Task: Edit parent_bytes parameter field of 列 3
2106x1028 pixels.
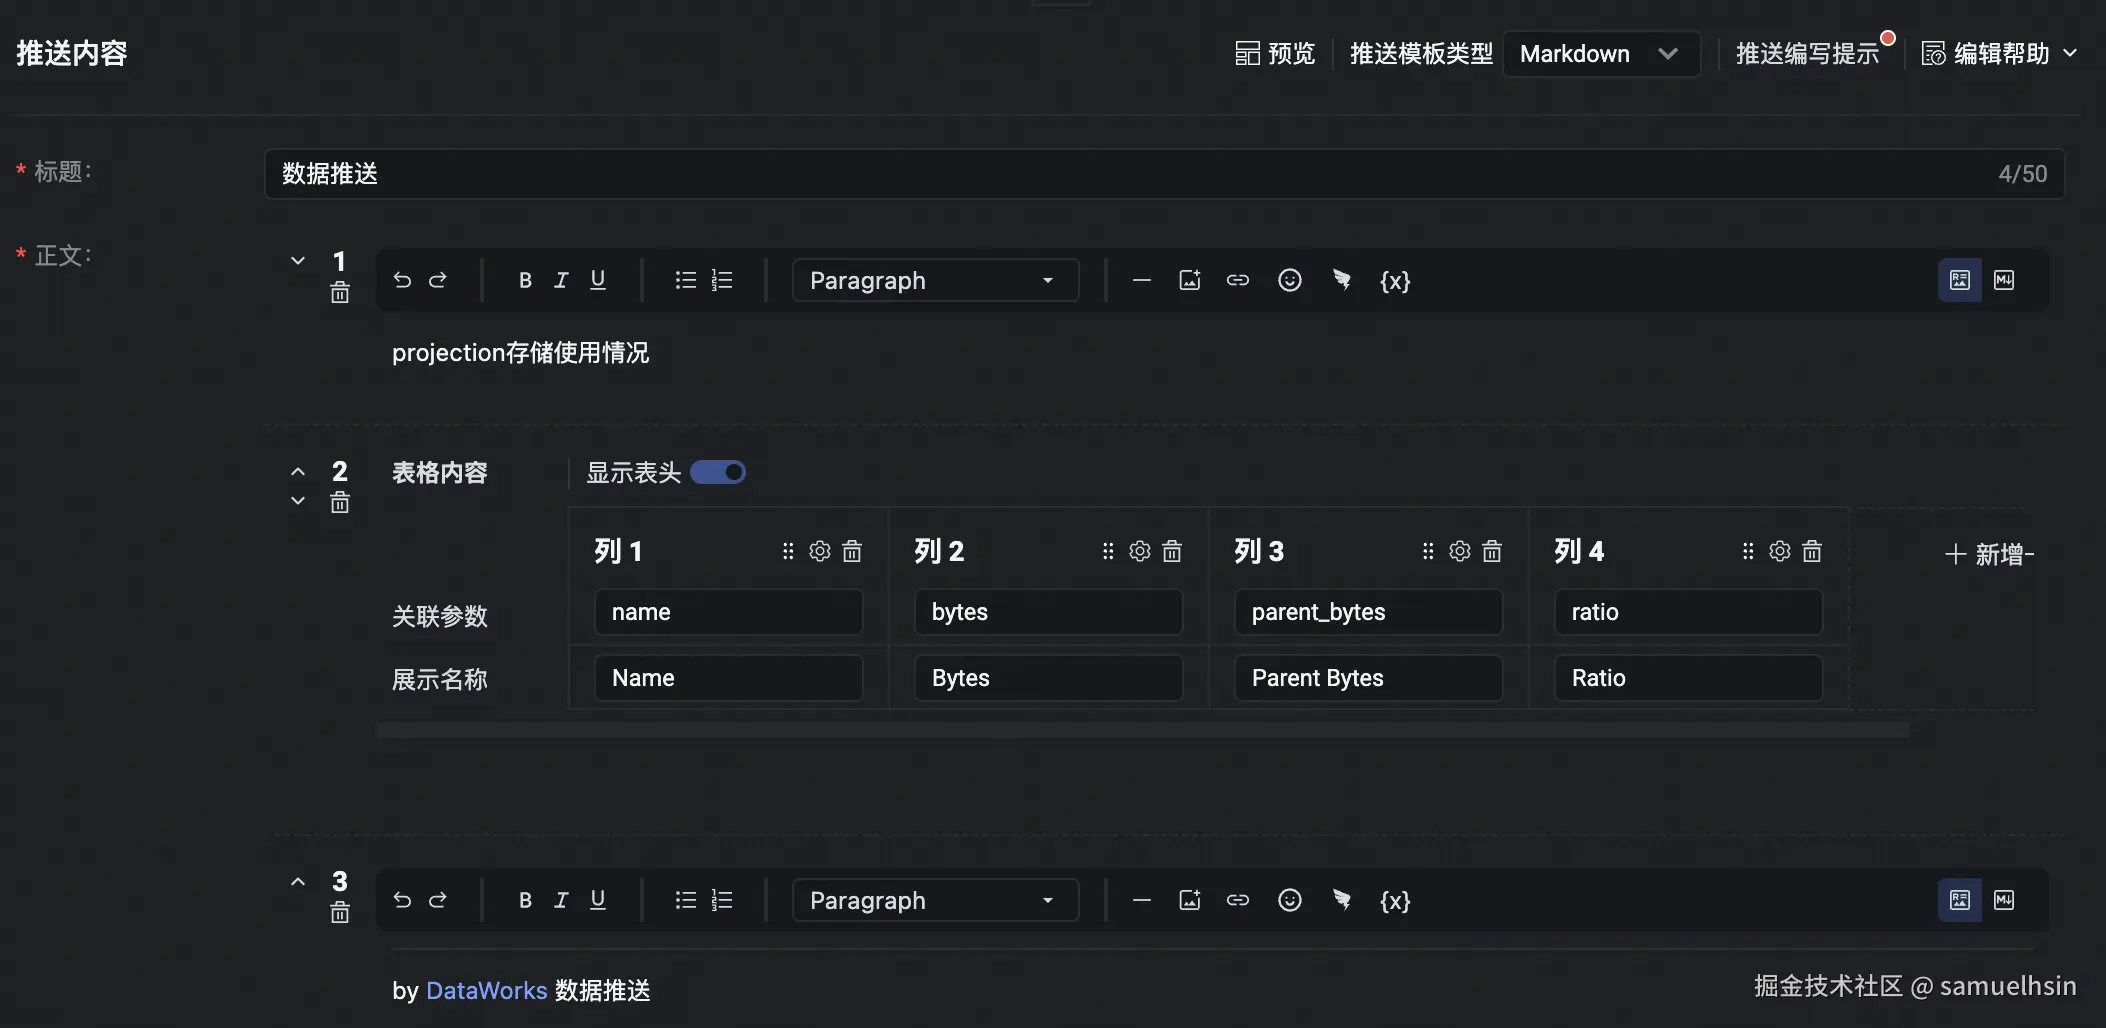Action: point(1369,612)
